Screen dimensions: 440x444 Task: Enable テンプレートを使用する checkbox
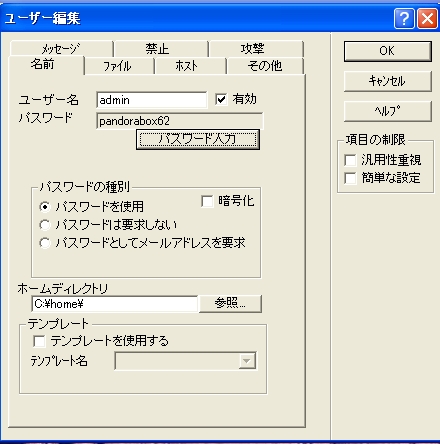point(39,341)
